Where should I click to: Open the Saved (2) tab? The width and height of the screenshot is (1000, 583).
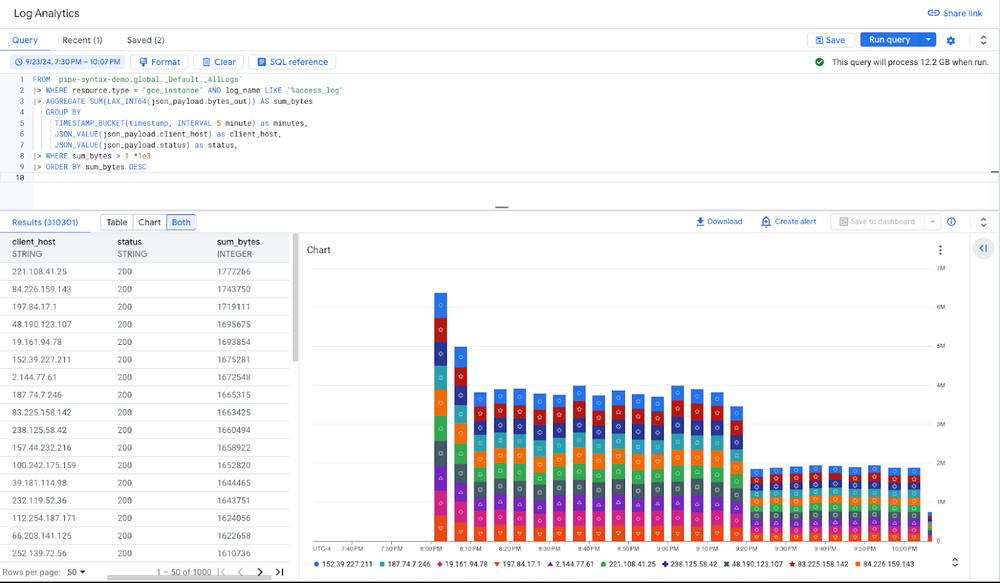point(146,40)
